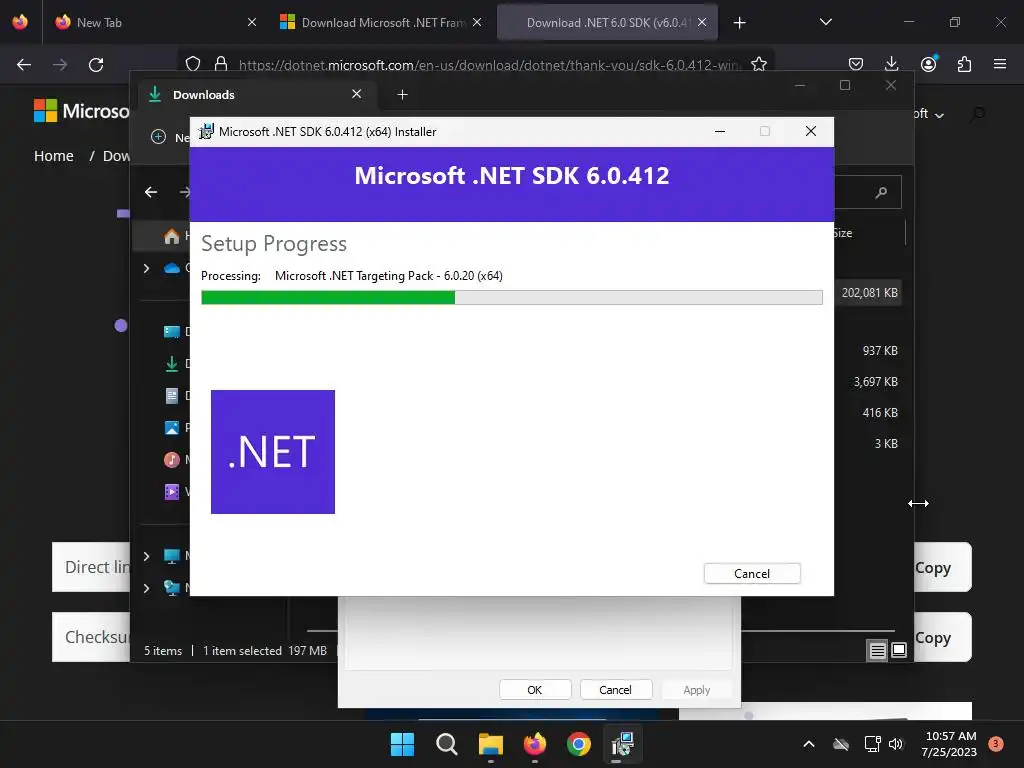Open File Explorer from taskbar
1024x768 pixels.
point(490,744)
